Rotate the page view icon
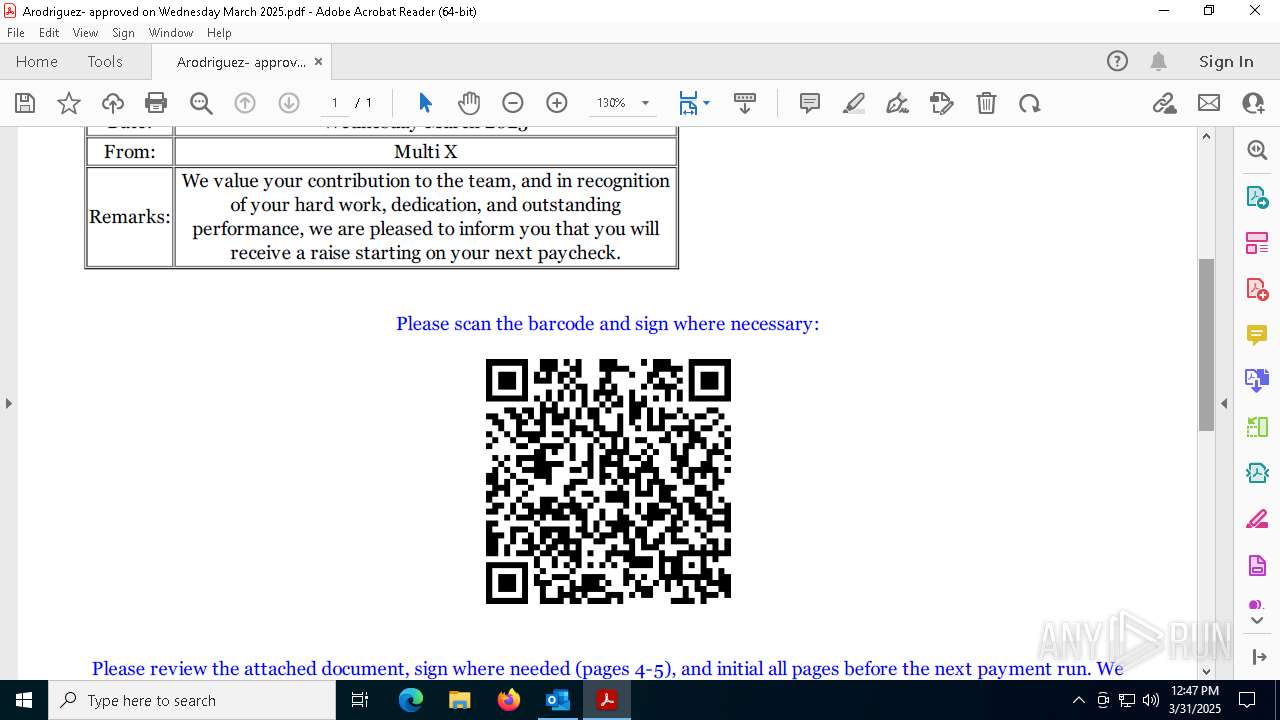Viewport: 1280px width, 720px height. coord(1030,103)
